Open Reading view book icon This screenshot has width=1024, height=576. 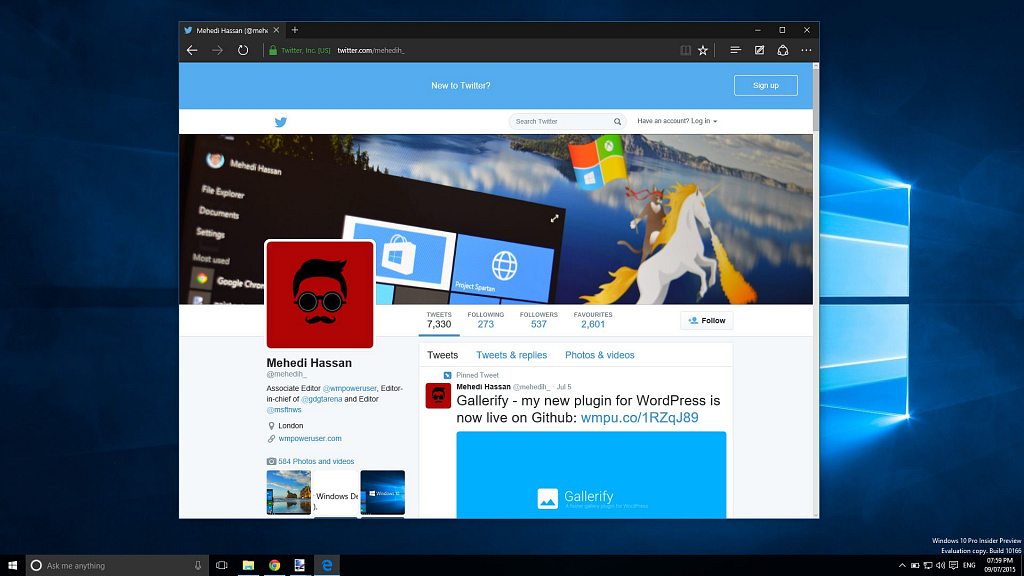pos(685,50)
